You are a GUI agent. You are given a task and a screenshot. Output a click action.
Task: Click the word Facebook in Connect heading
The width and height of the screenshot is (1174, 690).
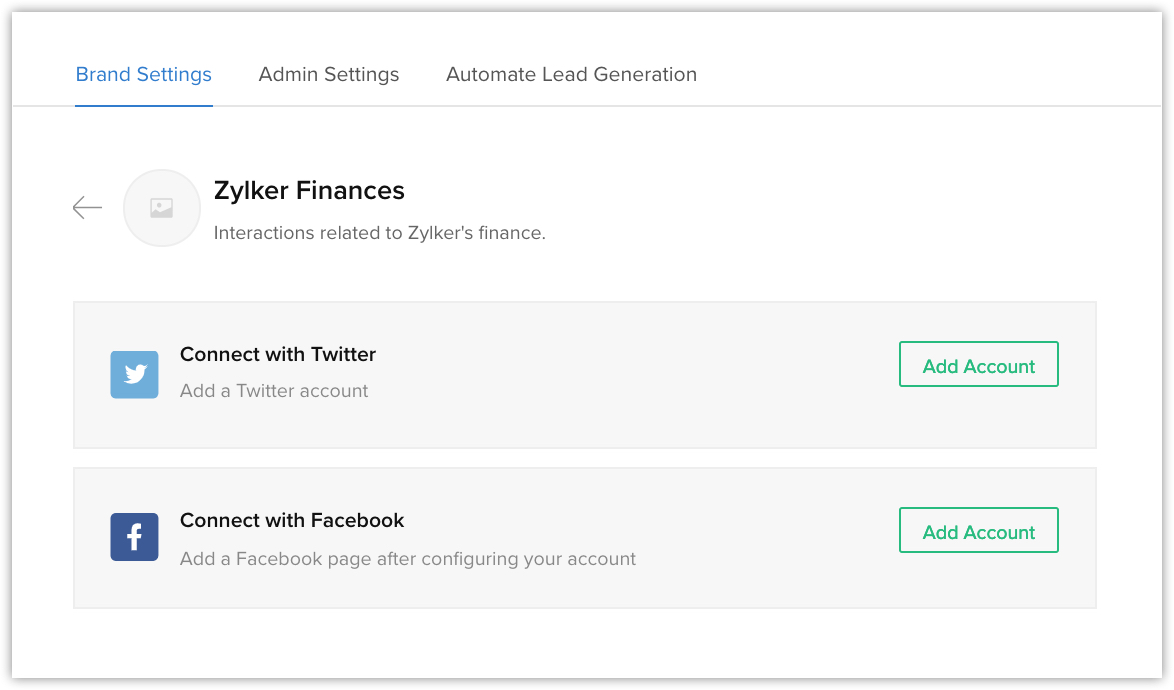tap(357, 520)
